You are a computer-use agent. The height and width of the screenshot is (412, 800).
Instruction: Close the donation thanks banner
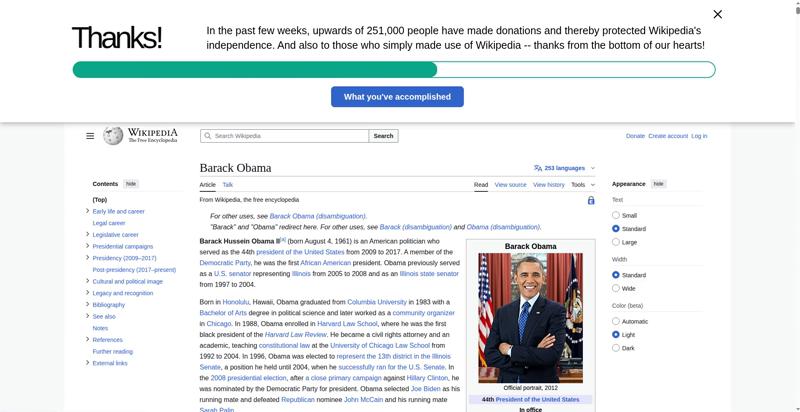coord(717,14)
